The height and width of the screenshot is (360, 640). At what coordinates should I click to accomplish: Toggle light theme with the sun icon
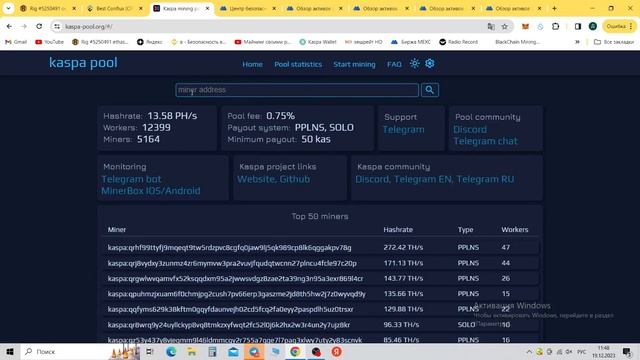[415, 64]
